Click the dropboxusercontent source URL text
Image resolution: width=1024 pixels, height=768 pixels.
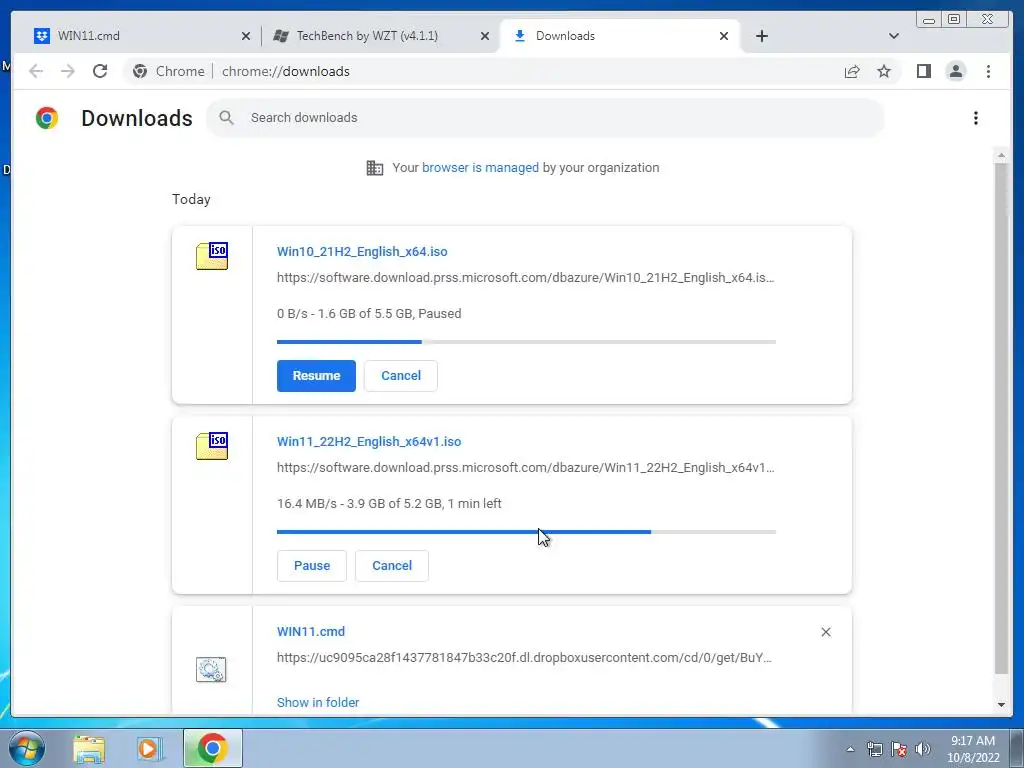click(x=524, y=658)
